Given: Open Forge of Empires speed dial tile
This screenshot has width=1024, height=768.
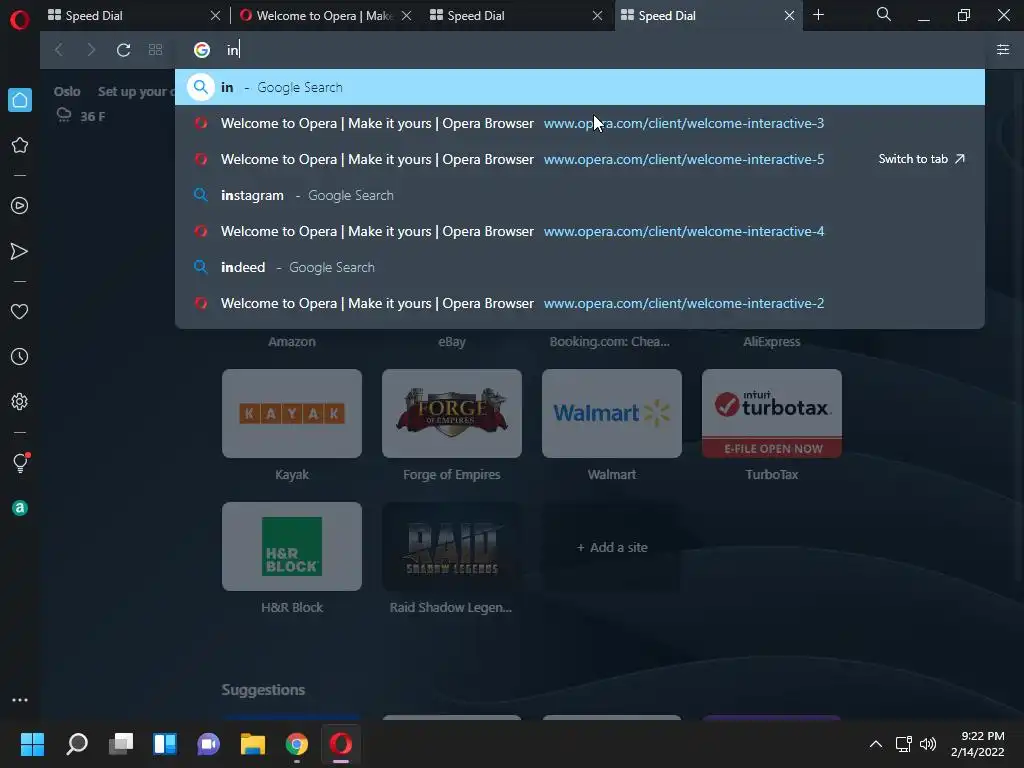Looking at the screenshot, I should pos(452,413).
